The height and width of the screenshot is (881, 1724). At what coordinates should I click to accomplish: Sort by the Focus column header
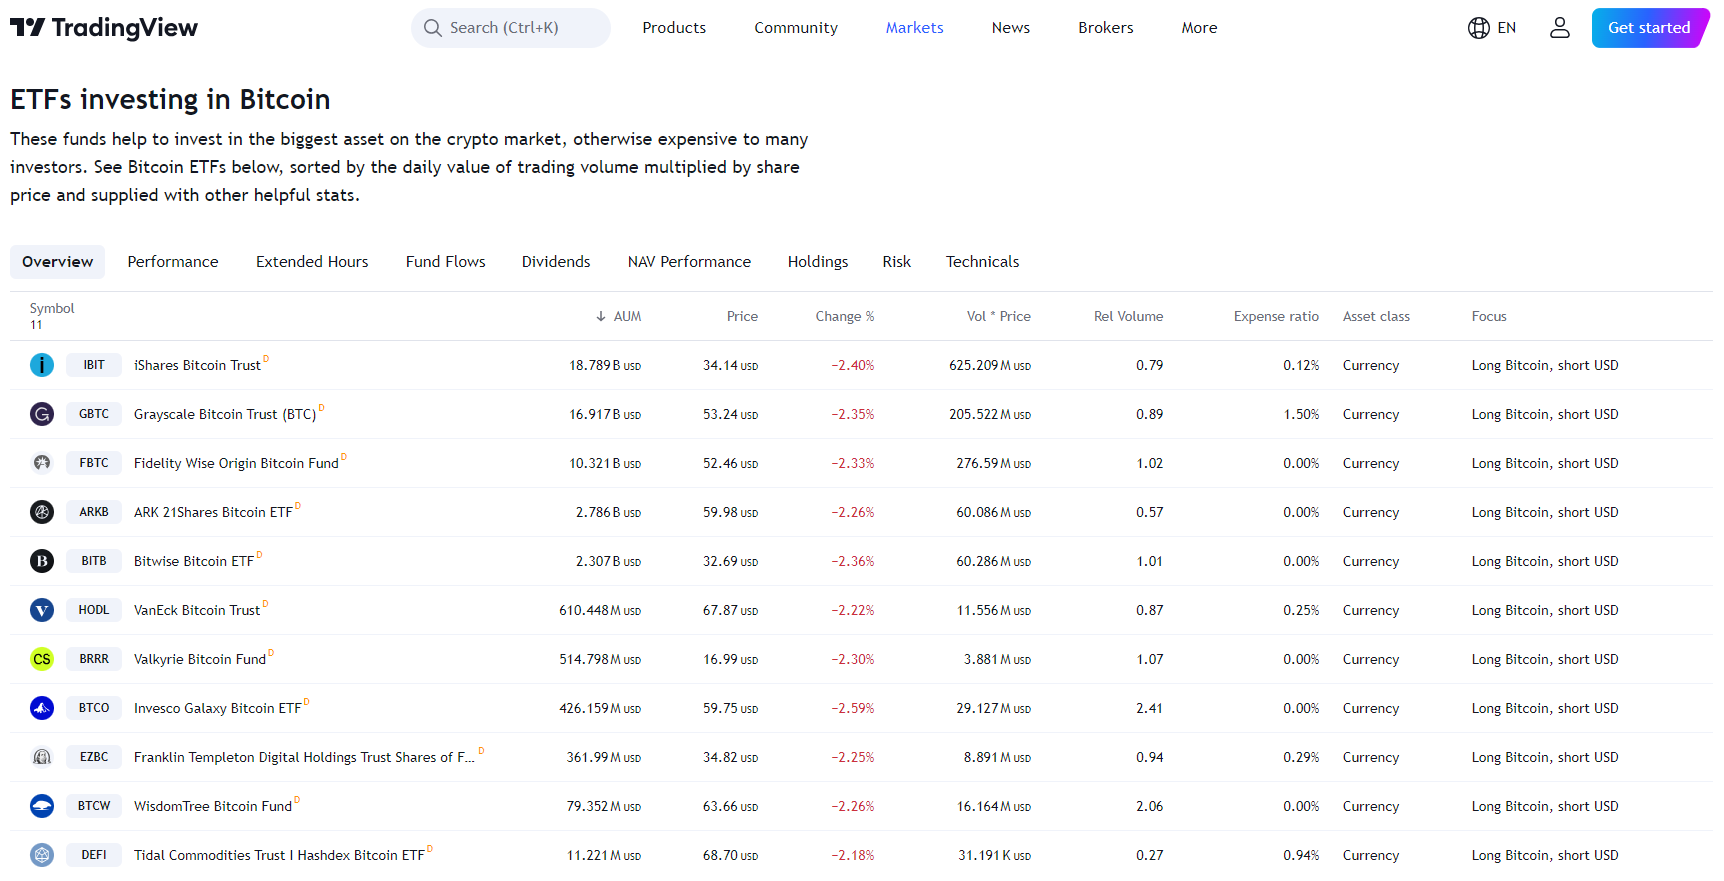(1489, 316)
